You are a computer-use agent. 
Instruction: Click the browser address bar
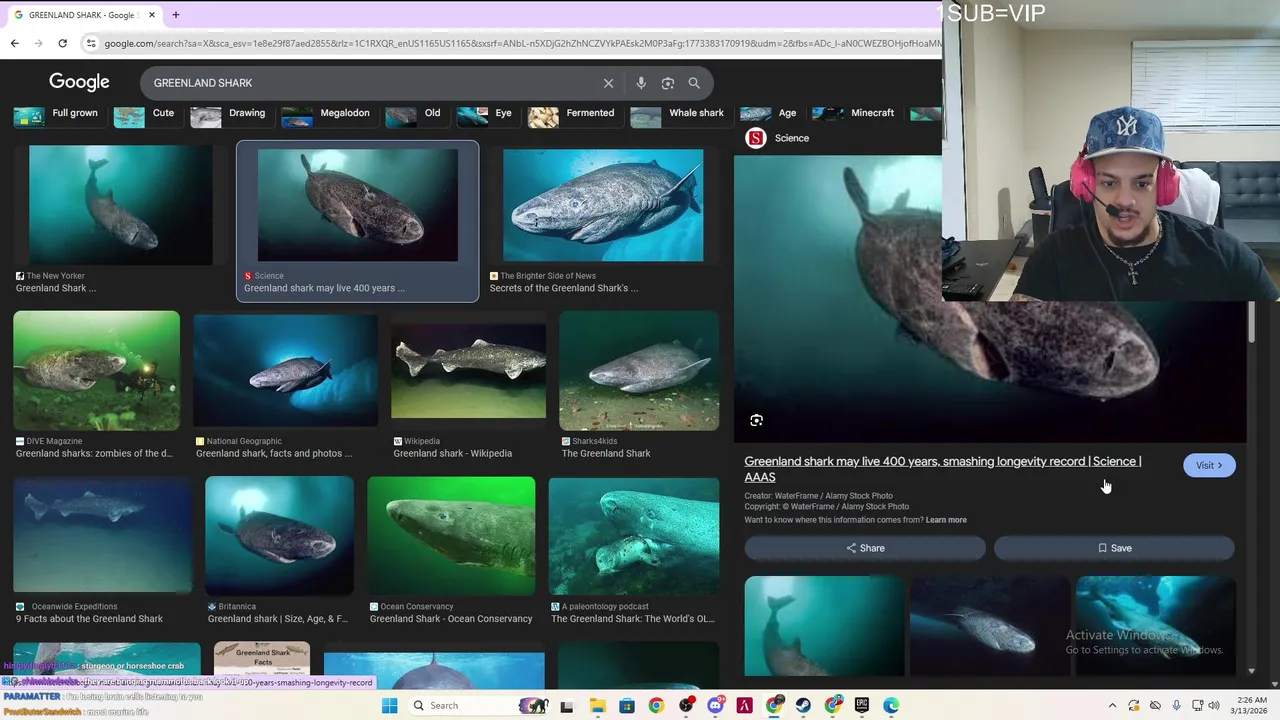tap(520, 43)
